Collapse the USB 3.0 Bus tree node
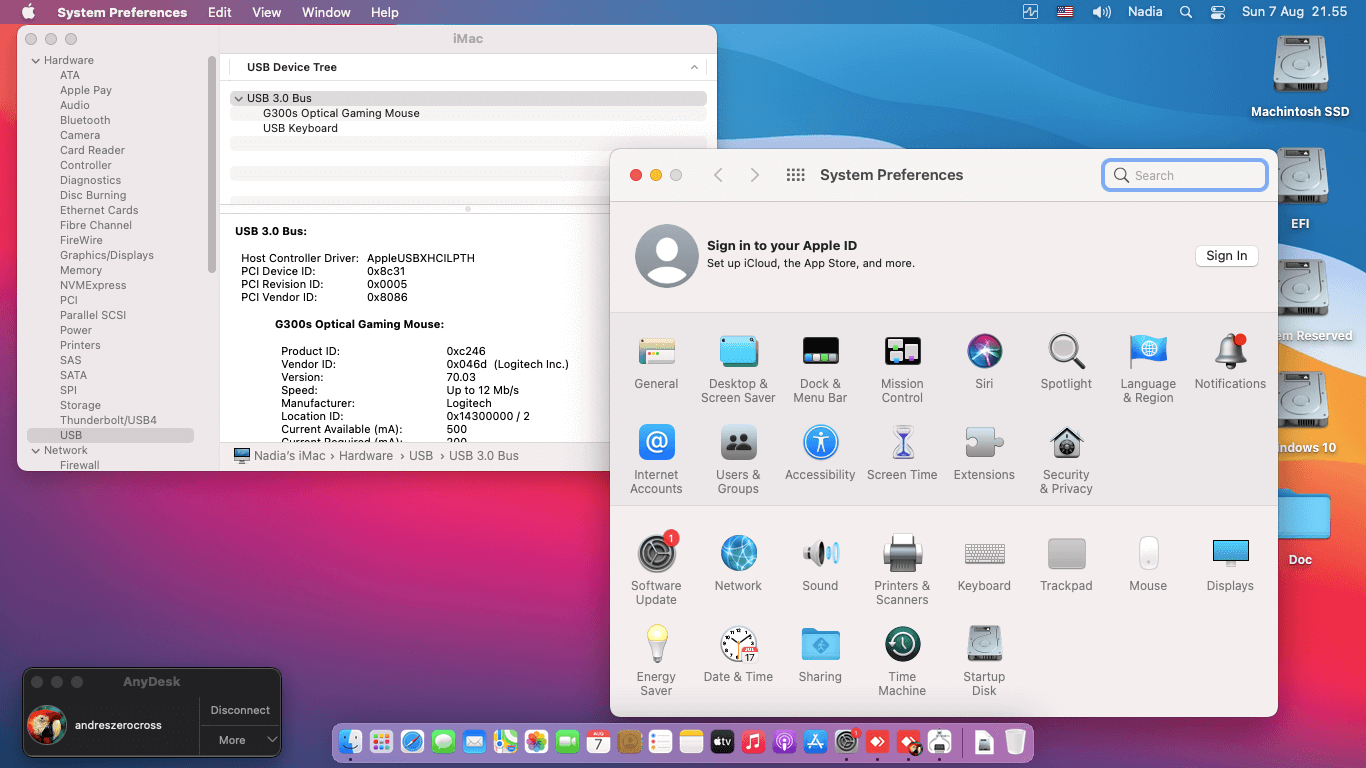This screenshot has width=1366, height=768. point(238,99)
